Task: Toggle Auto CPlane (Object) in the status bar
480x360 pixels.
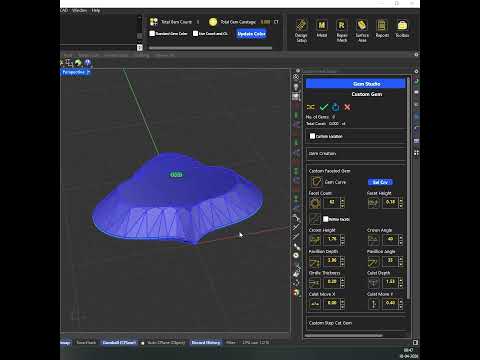Action: pos(166,342)
